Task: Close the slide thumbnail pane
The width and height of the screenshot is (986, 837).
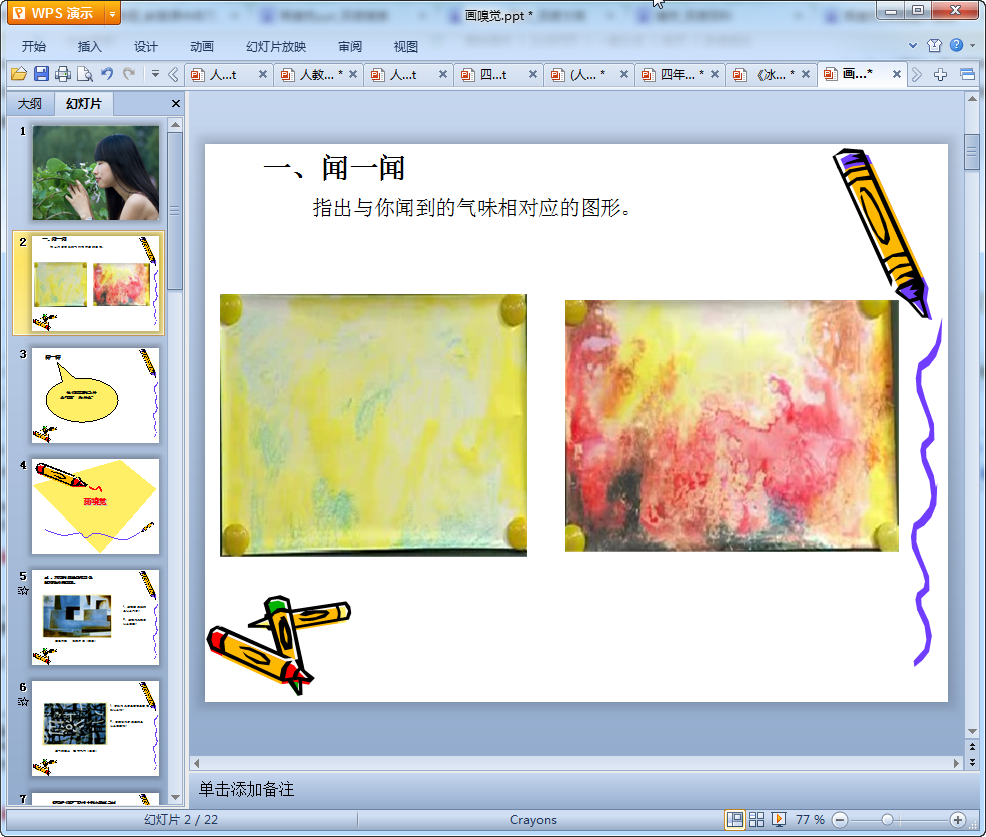Action: click(175, 104)
